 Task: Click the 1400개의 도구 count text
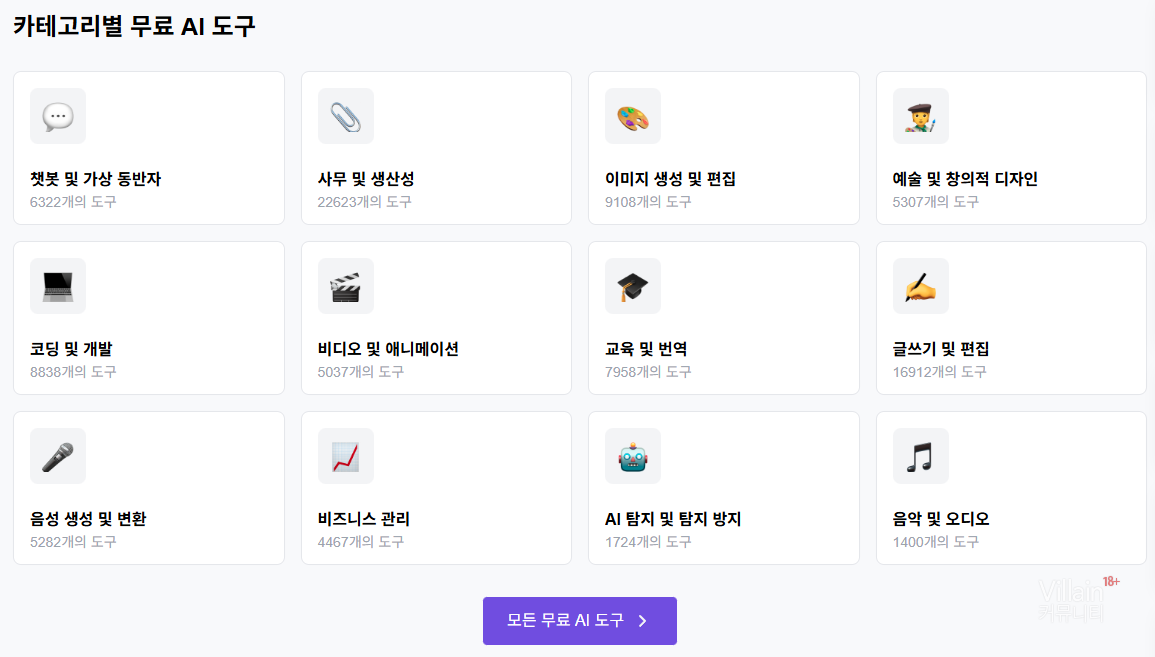tap(935, 542)
